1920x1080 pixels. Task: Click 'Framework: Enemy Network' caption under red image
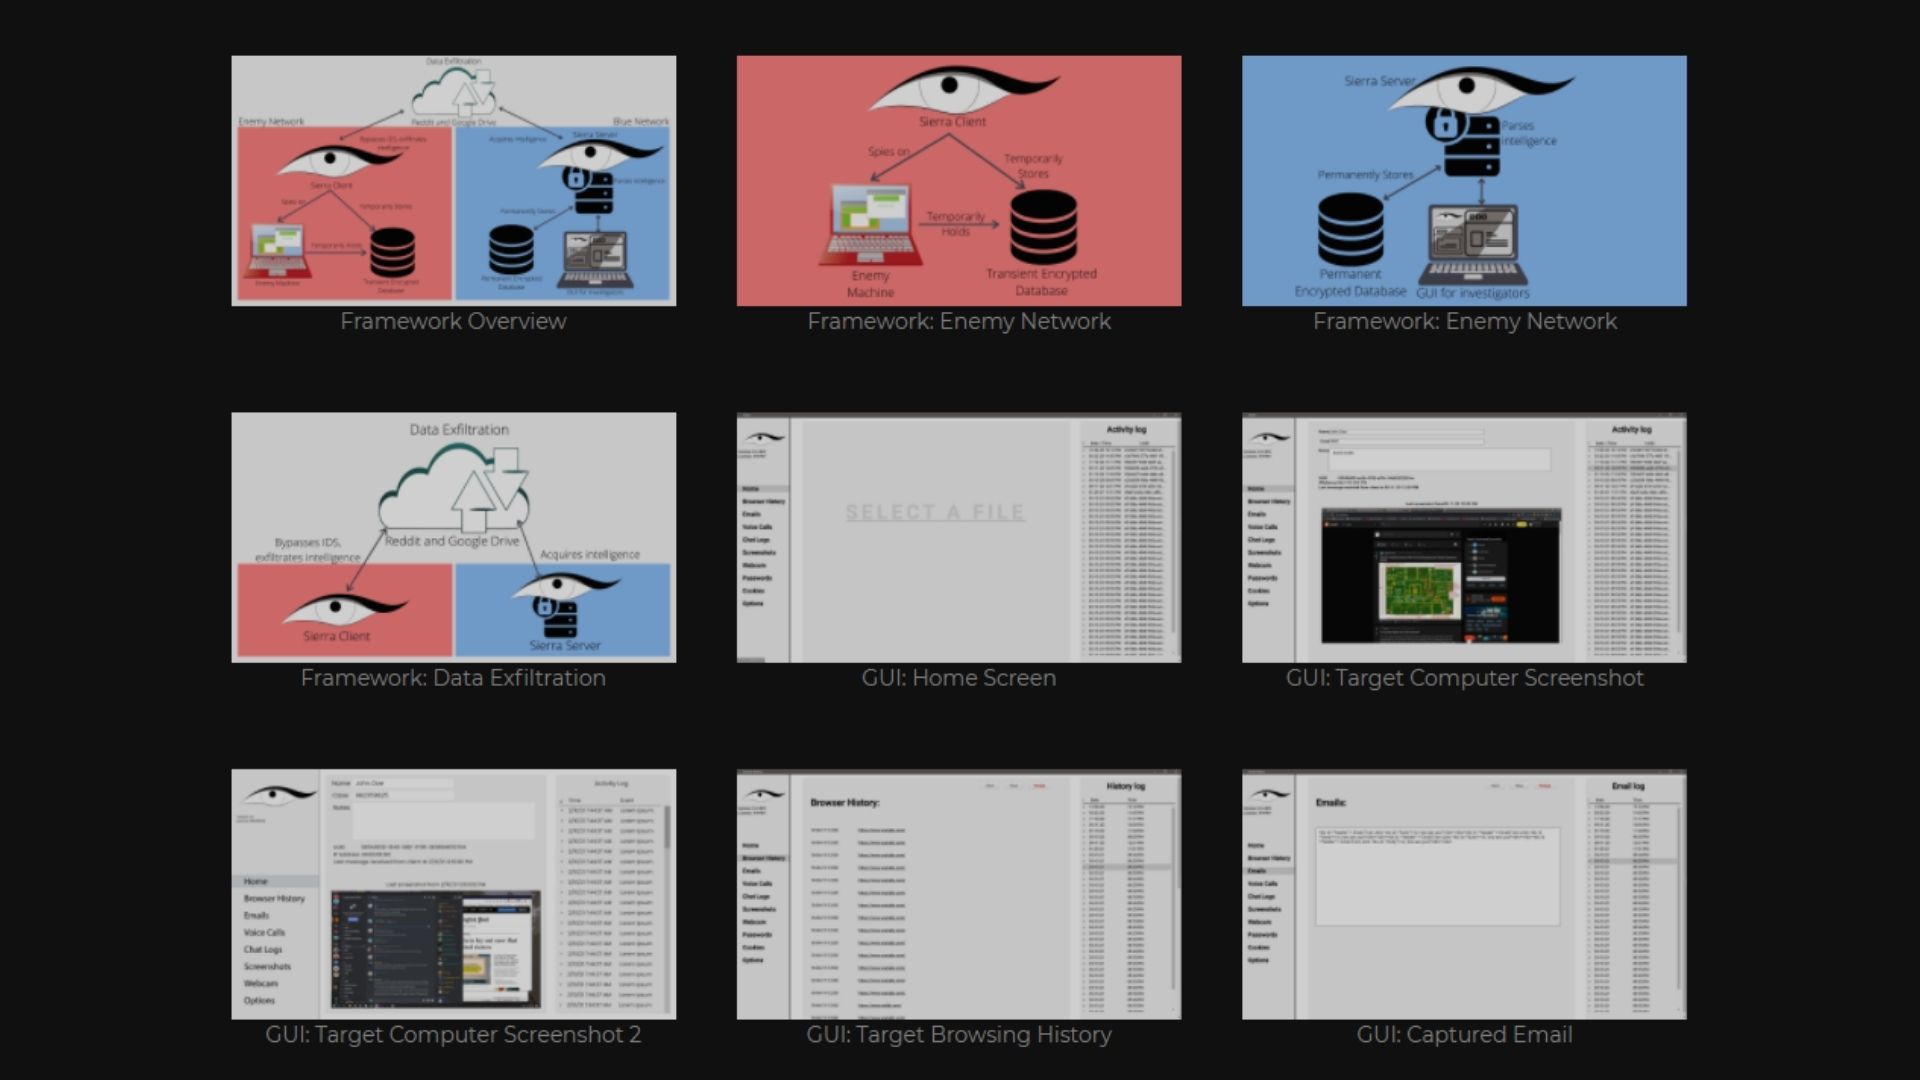click(x=959, y=321)
